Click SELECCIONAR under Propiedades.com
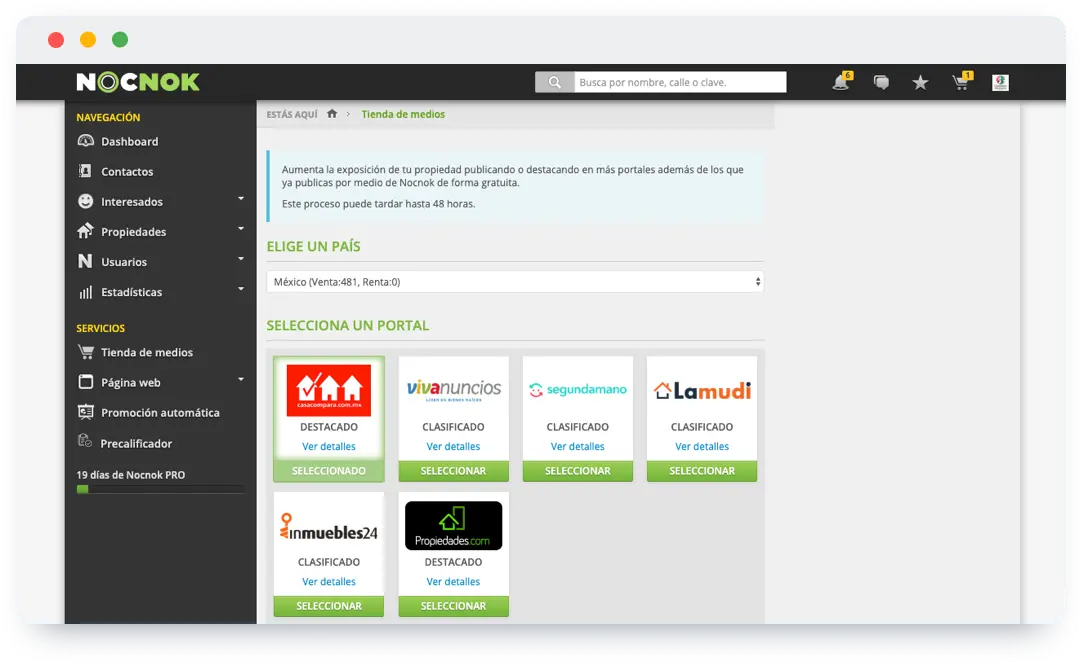 (453, 606)
